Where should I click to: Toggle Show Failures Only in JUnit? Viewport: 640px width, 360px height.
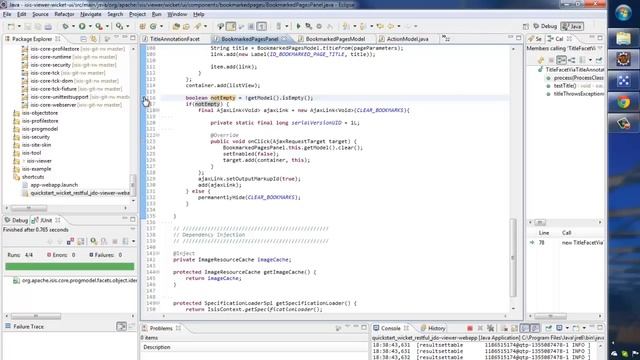point(70,242)
